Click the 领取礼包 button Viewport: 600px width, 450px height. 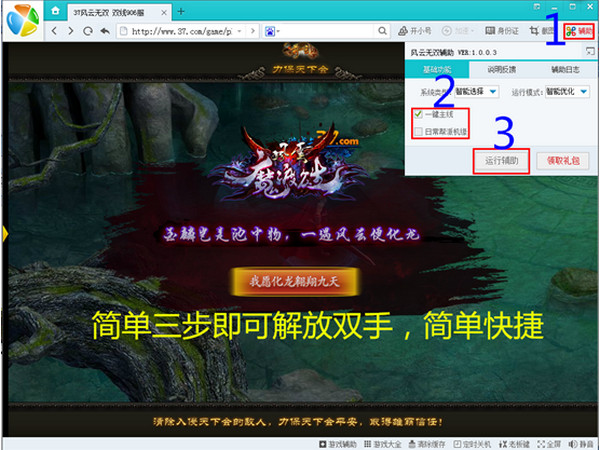pos(563,161)
